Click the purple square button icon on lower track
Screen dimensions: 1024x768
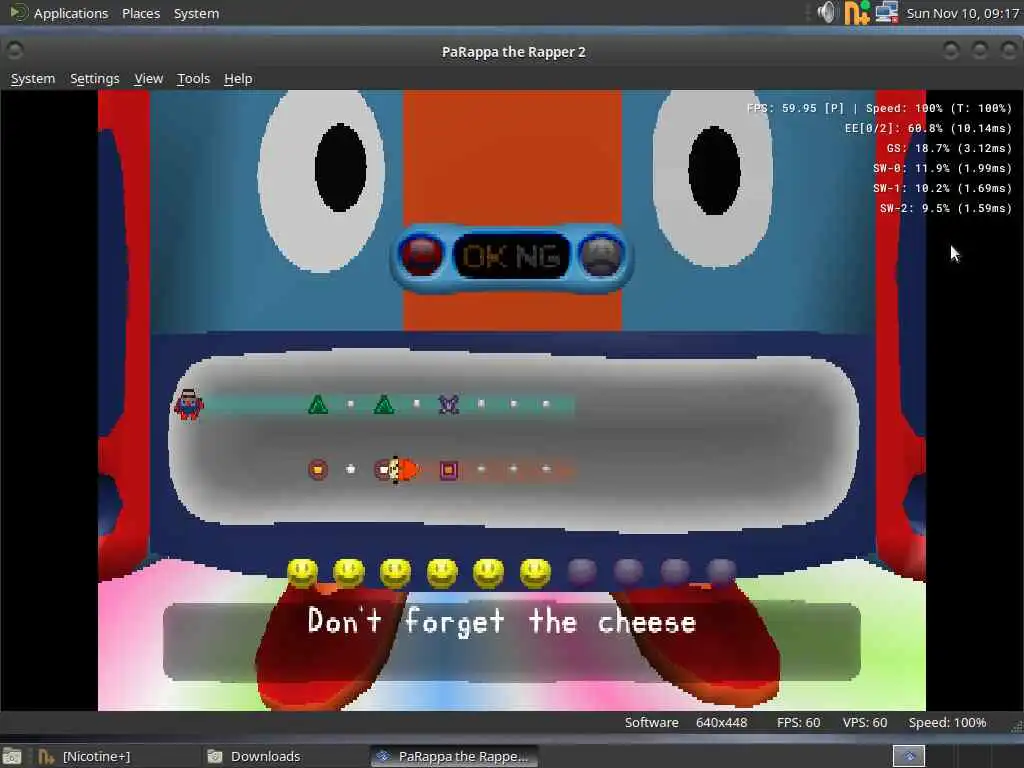449,470
